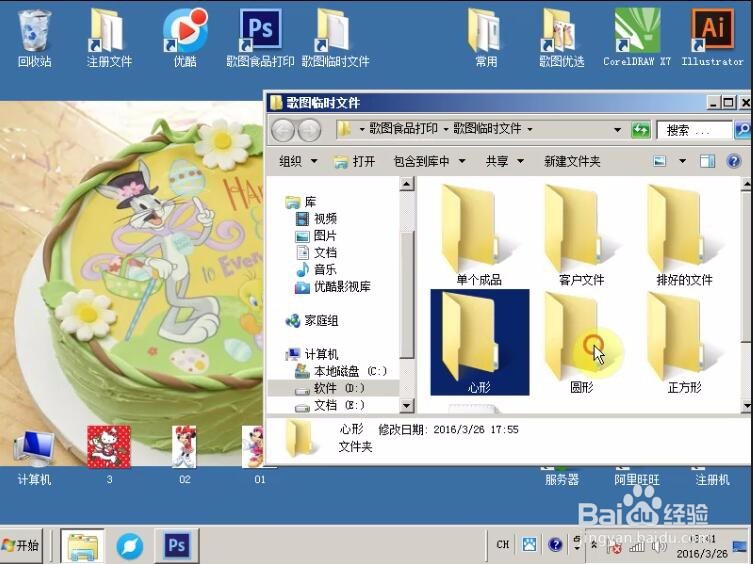Expand the arrow after 歌图临时文件 in the breadcrumb
The width and height of the screenshot is (753, 564).
click(x=530, y=129)
